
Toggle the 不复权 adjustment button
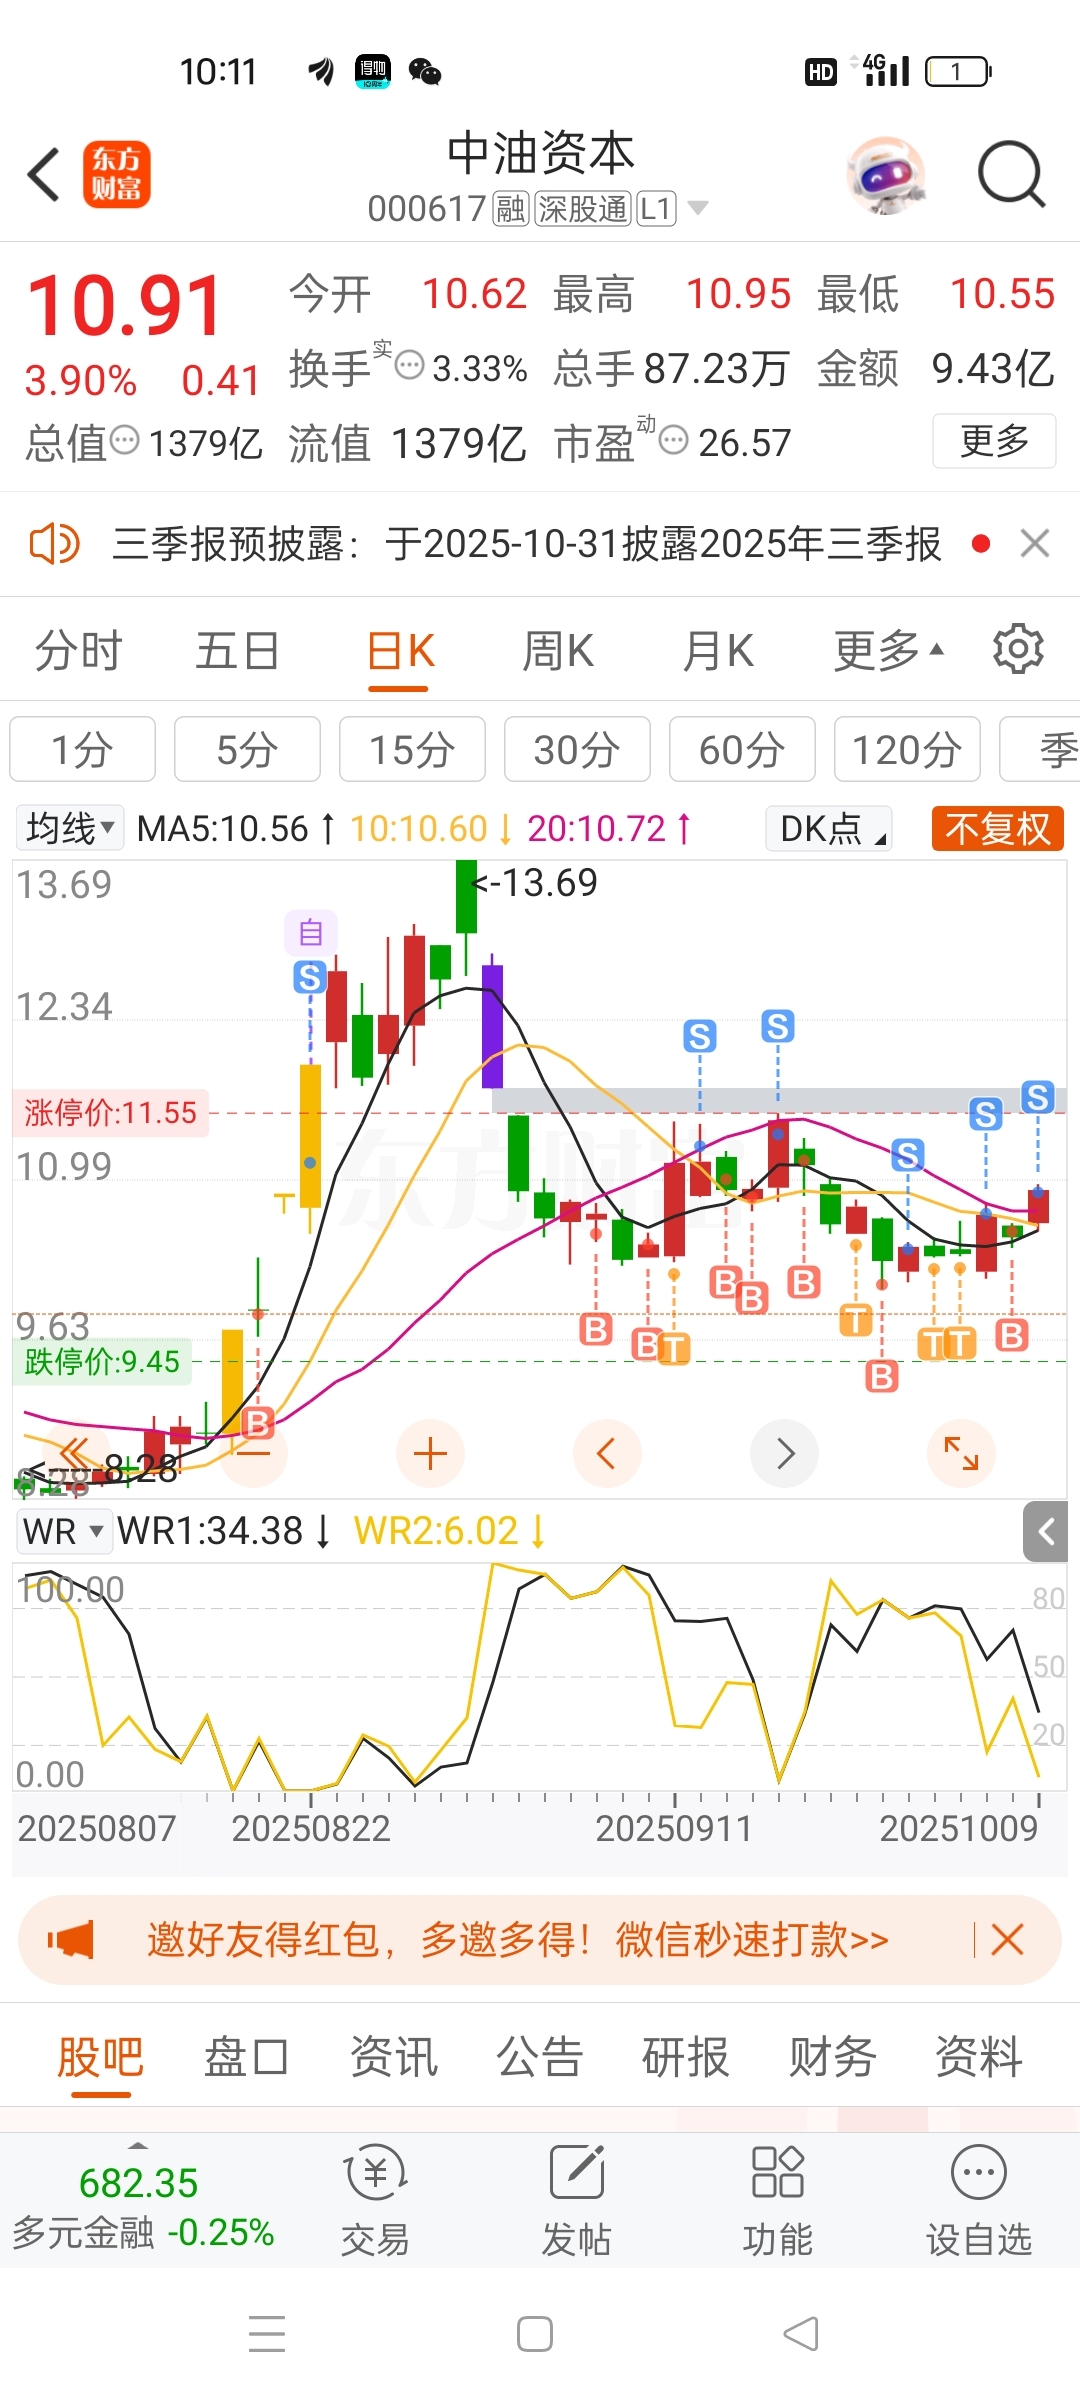[x=997, y=828]
